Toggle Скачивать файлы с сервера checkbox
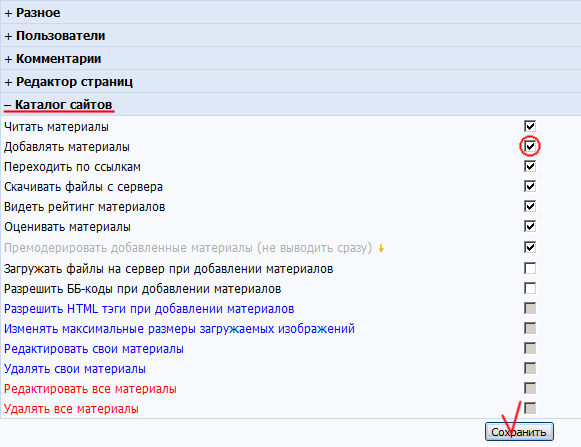This screenshot has width=581, height=447. [x=530, y=186]
